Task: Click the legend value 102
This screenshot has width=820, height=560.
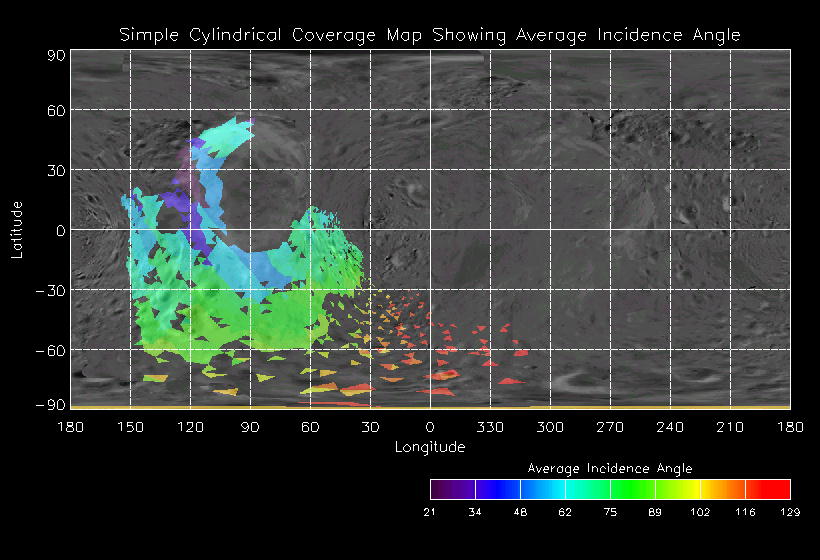Action: tap(700, 512)
